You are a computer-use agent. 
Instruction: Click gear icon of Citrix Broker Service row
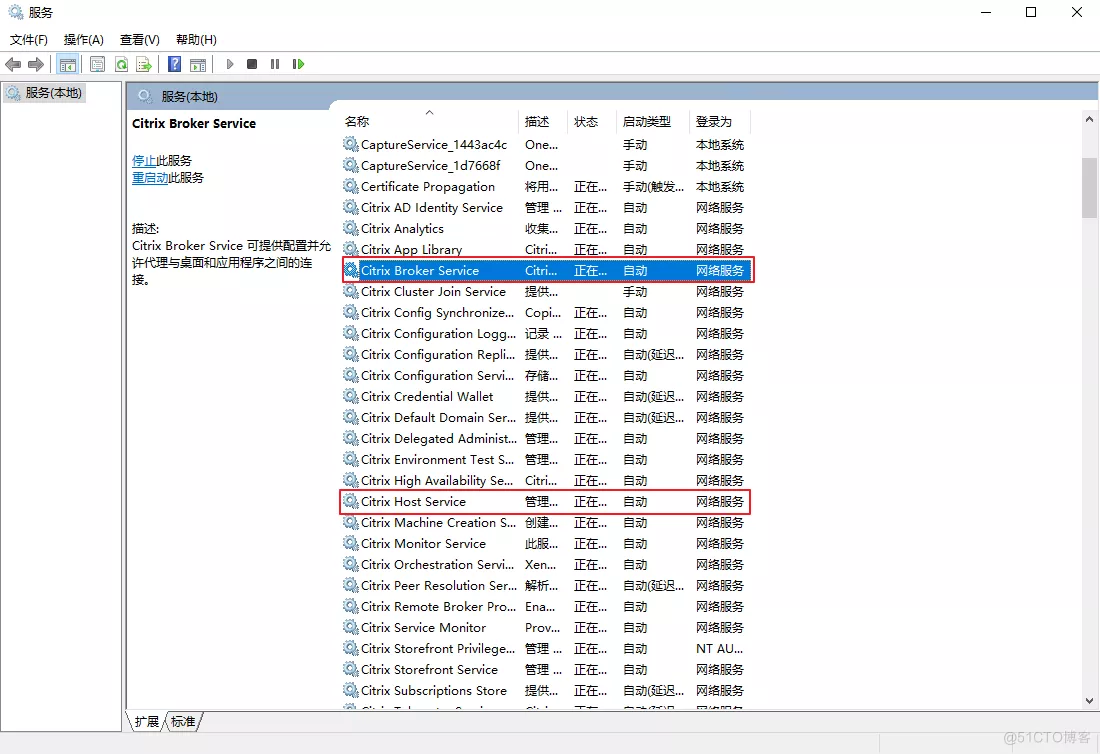(x=351, y=270)
